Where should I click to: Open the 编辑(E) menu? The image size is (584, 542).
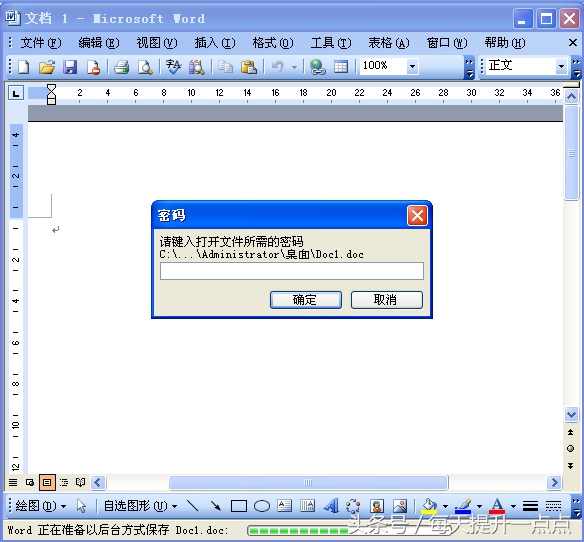(x=99, y=43)
